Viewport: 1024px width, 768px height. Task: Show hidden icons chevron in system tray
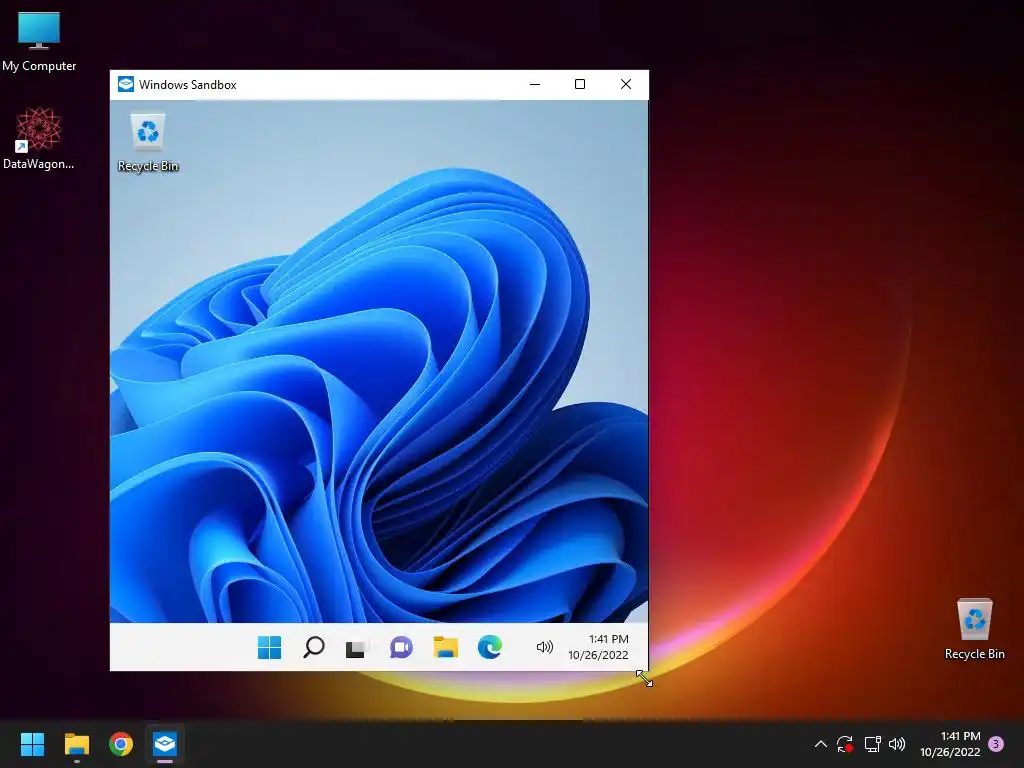click(821, 744)
